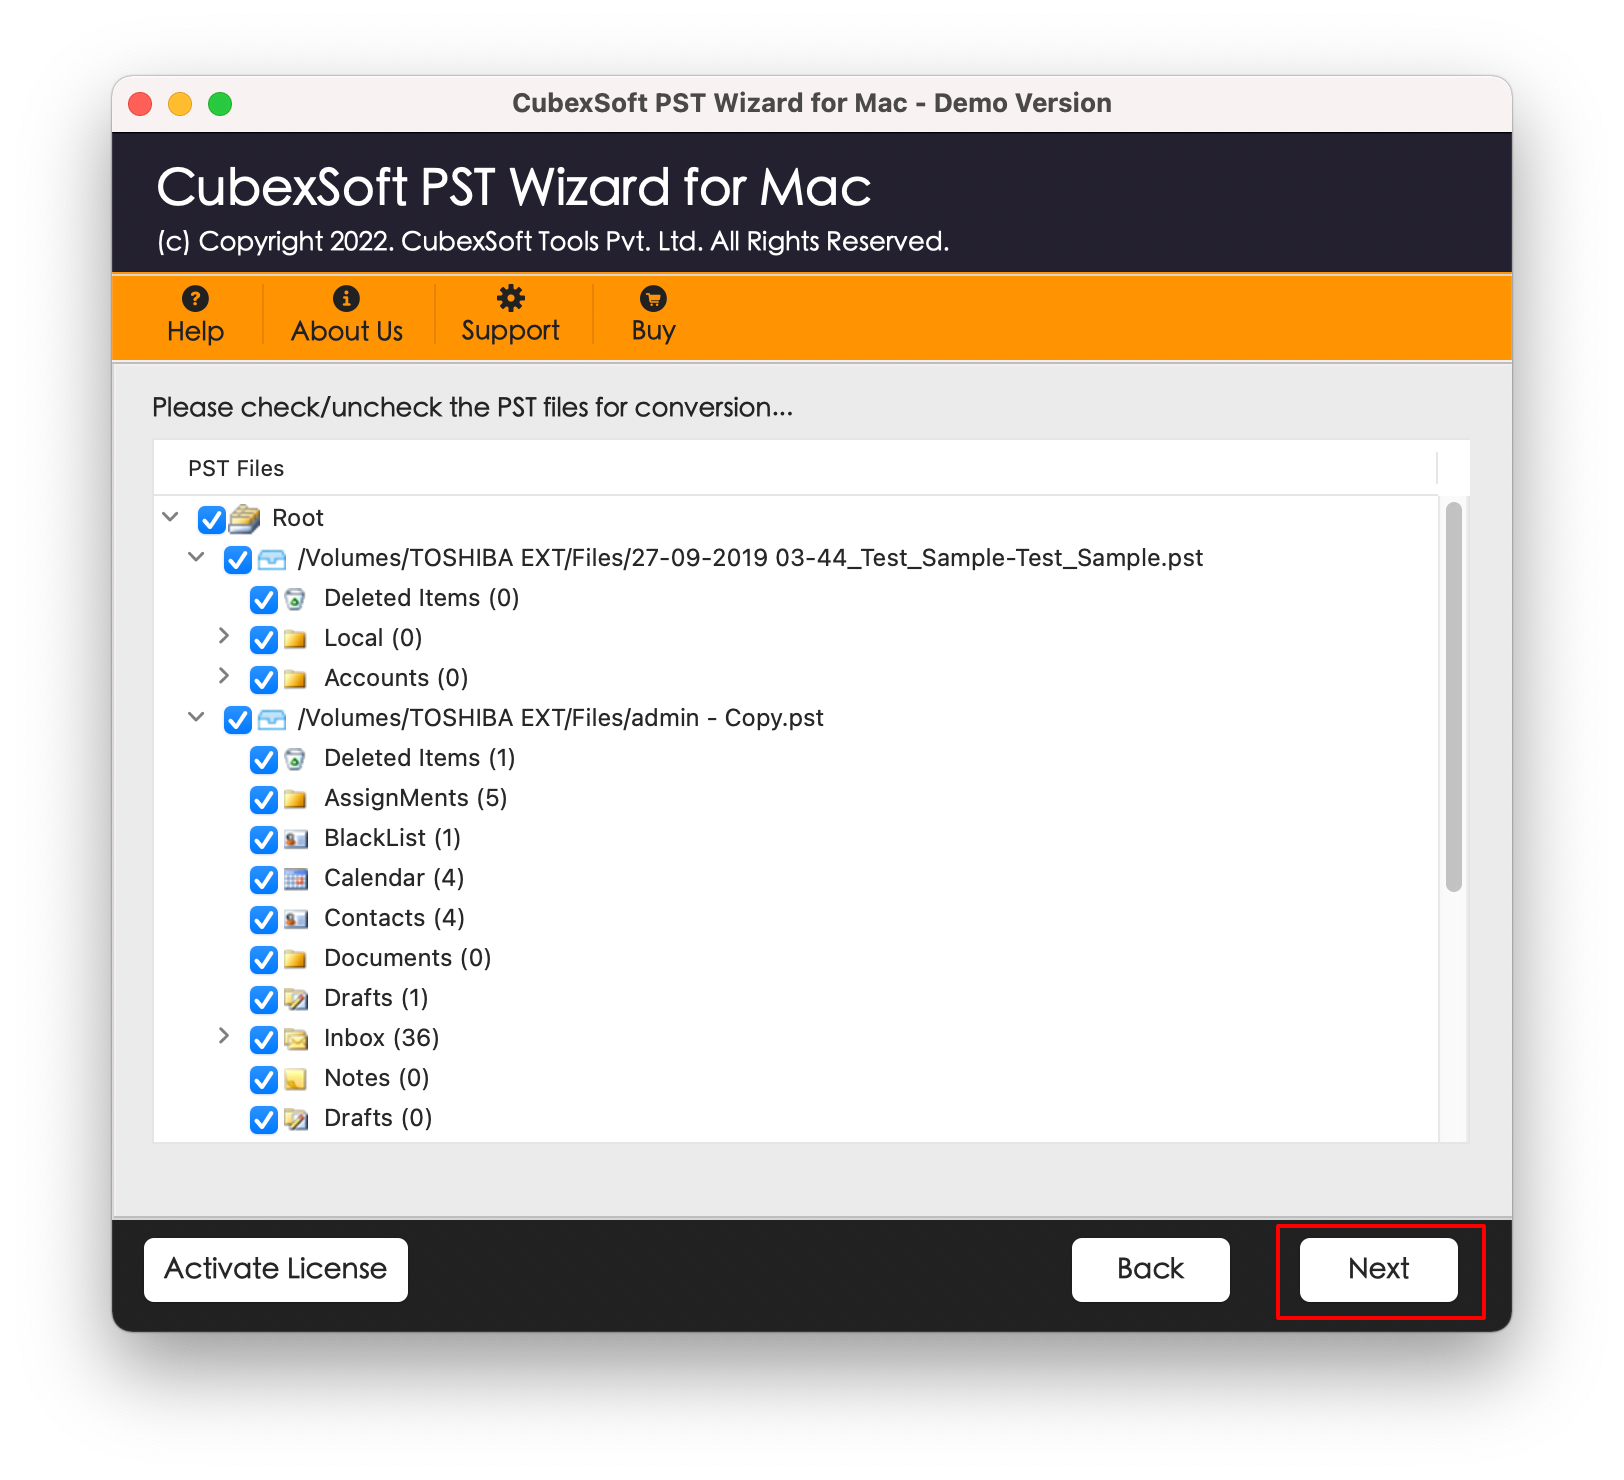Select the Notes (0) folder entry
The height and width of the screenshot is (1480, 1624).
click(376, 1078)
